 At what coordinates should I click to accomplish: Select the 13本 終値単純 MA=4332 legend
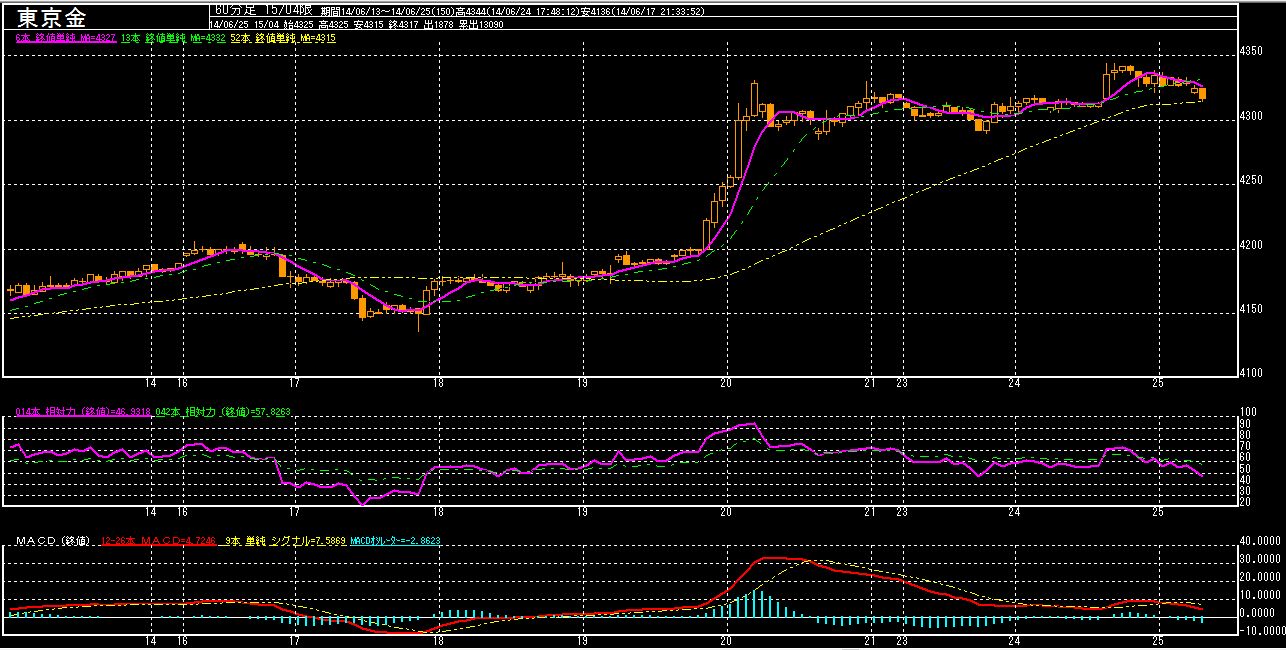tap(173, 38)
